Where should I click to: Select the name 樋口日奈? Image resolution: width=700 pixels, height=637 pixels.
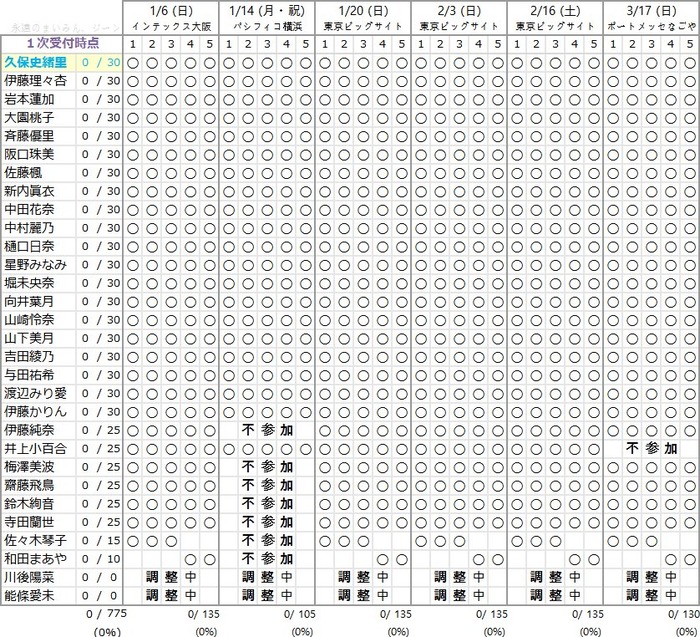click(29, 246)
